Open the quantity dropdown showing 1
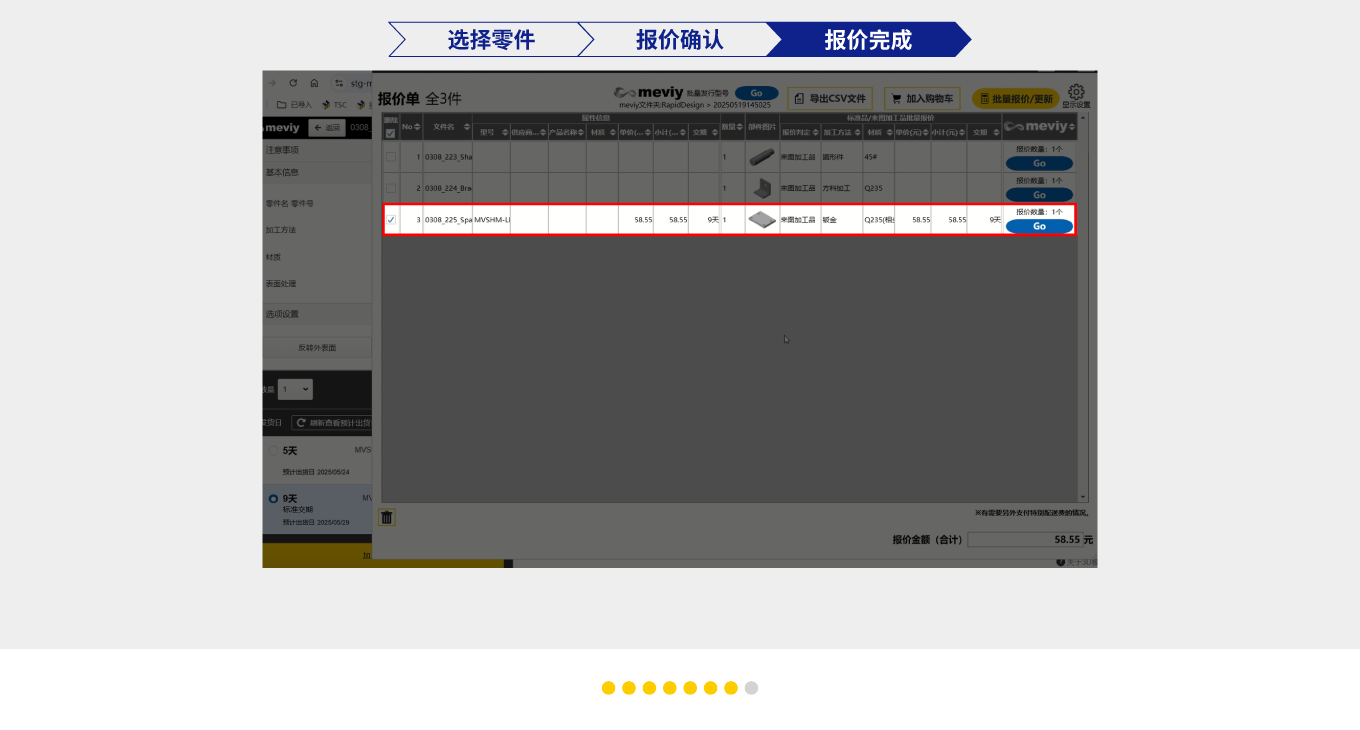Image resolution: width=1360 pixels, height=730 pixels. (x=297, y=390)
